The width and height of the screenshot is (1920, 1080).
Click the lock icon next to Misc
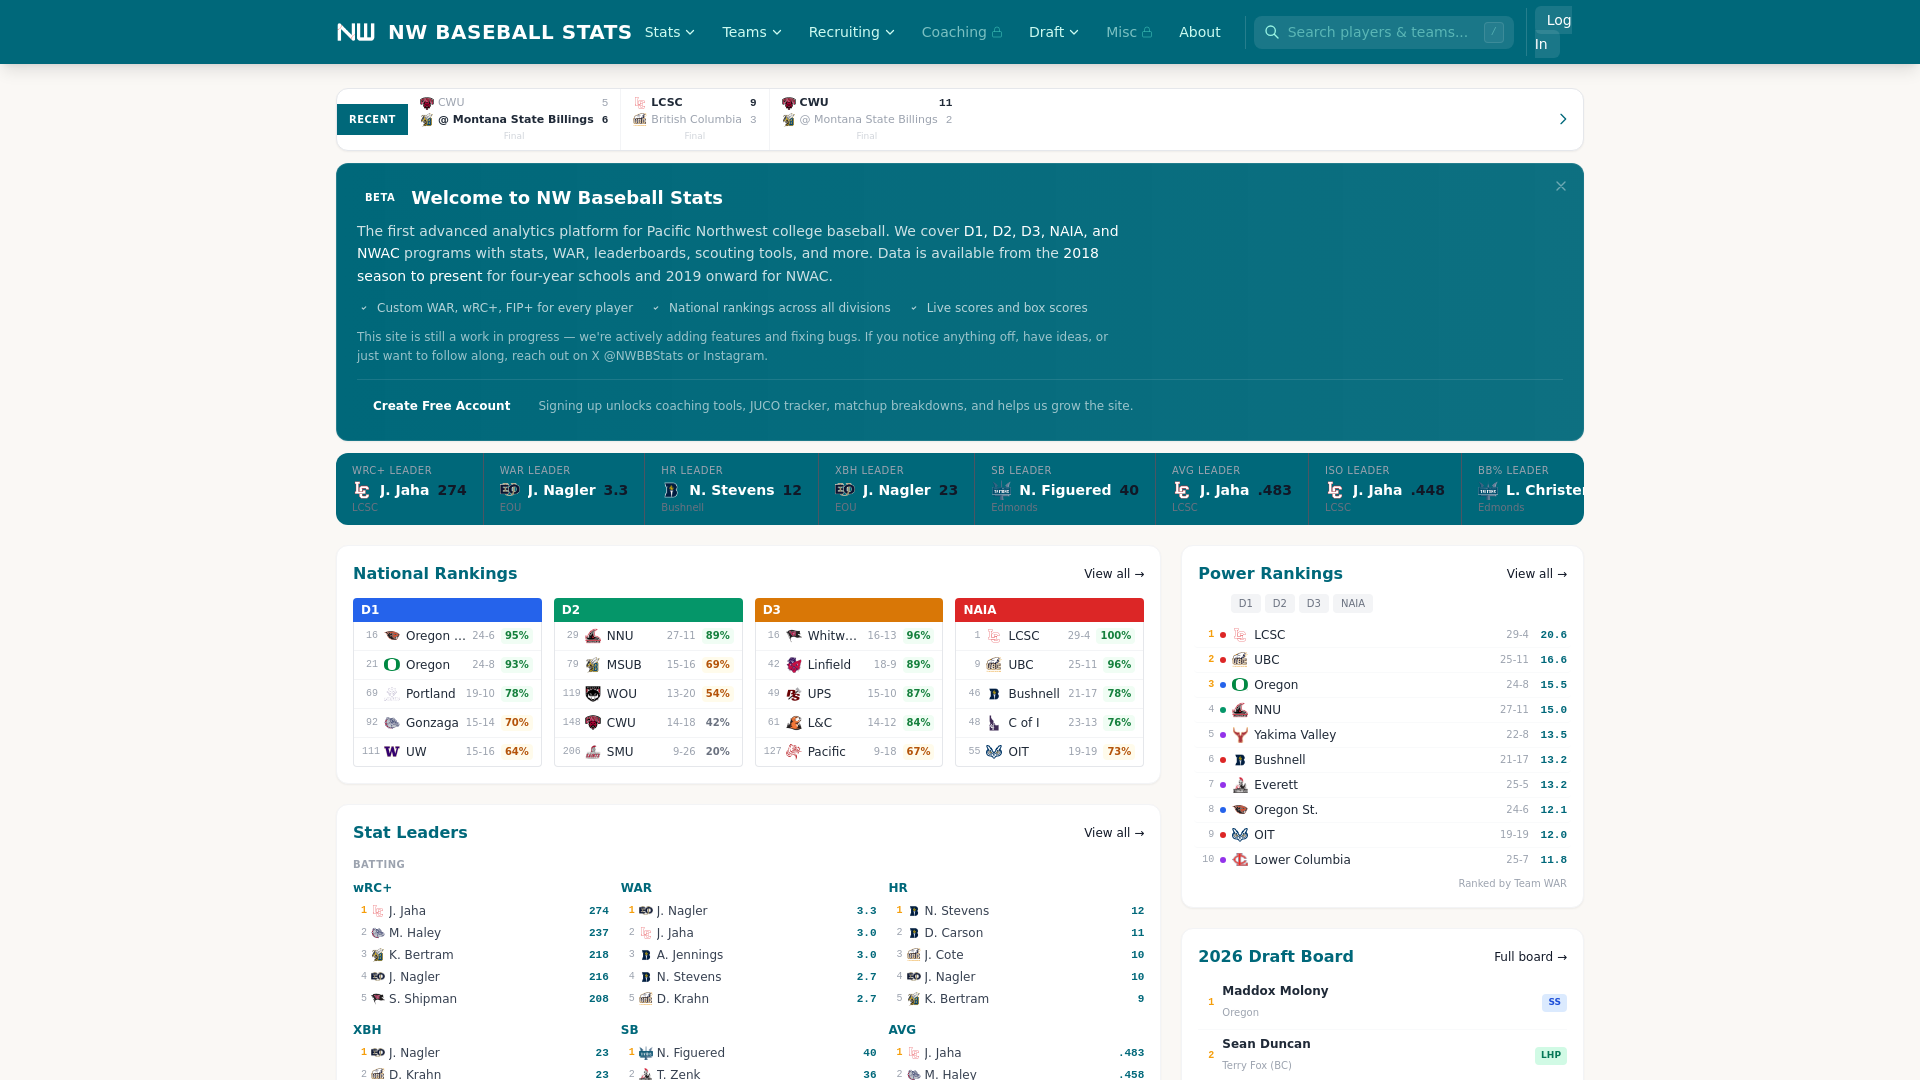coord(1147,33)
